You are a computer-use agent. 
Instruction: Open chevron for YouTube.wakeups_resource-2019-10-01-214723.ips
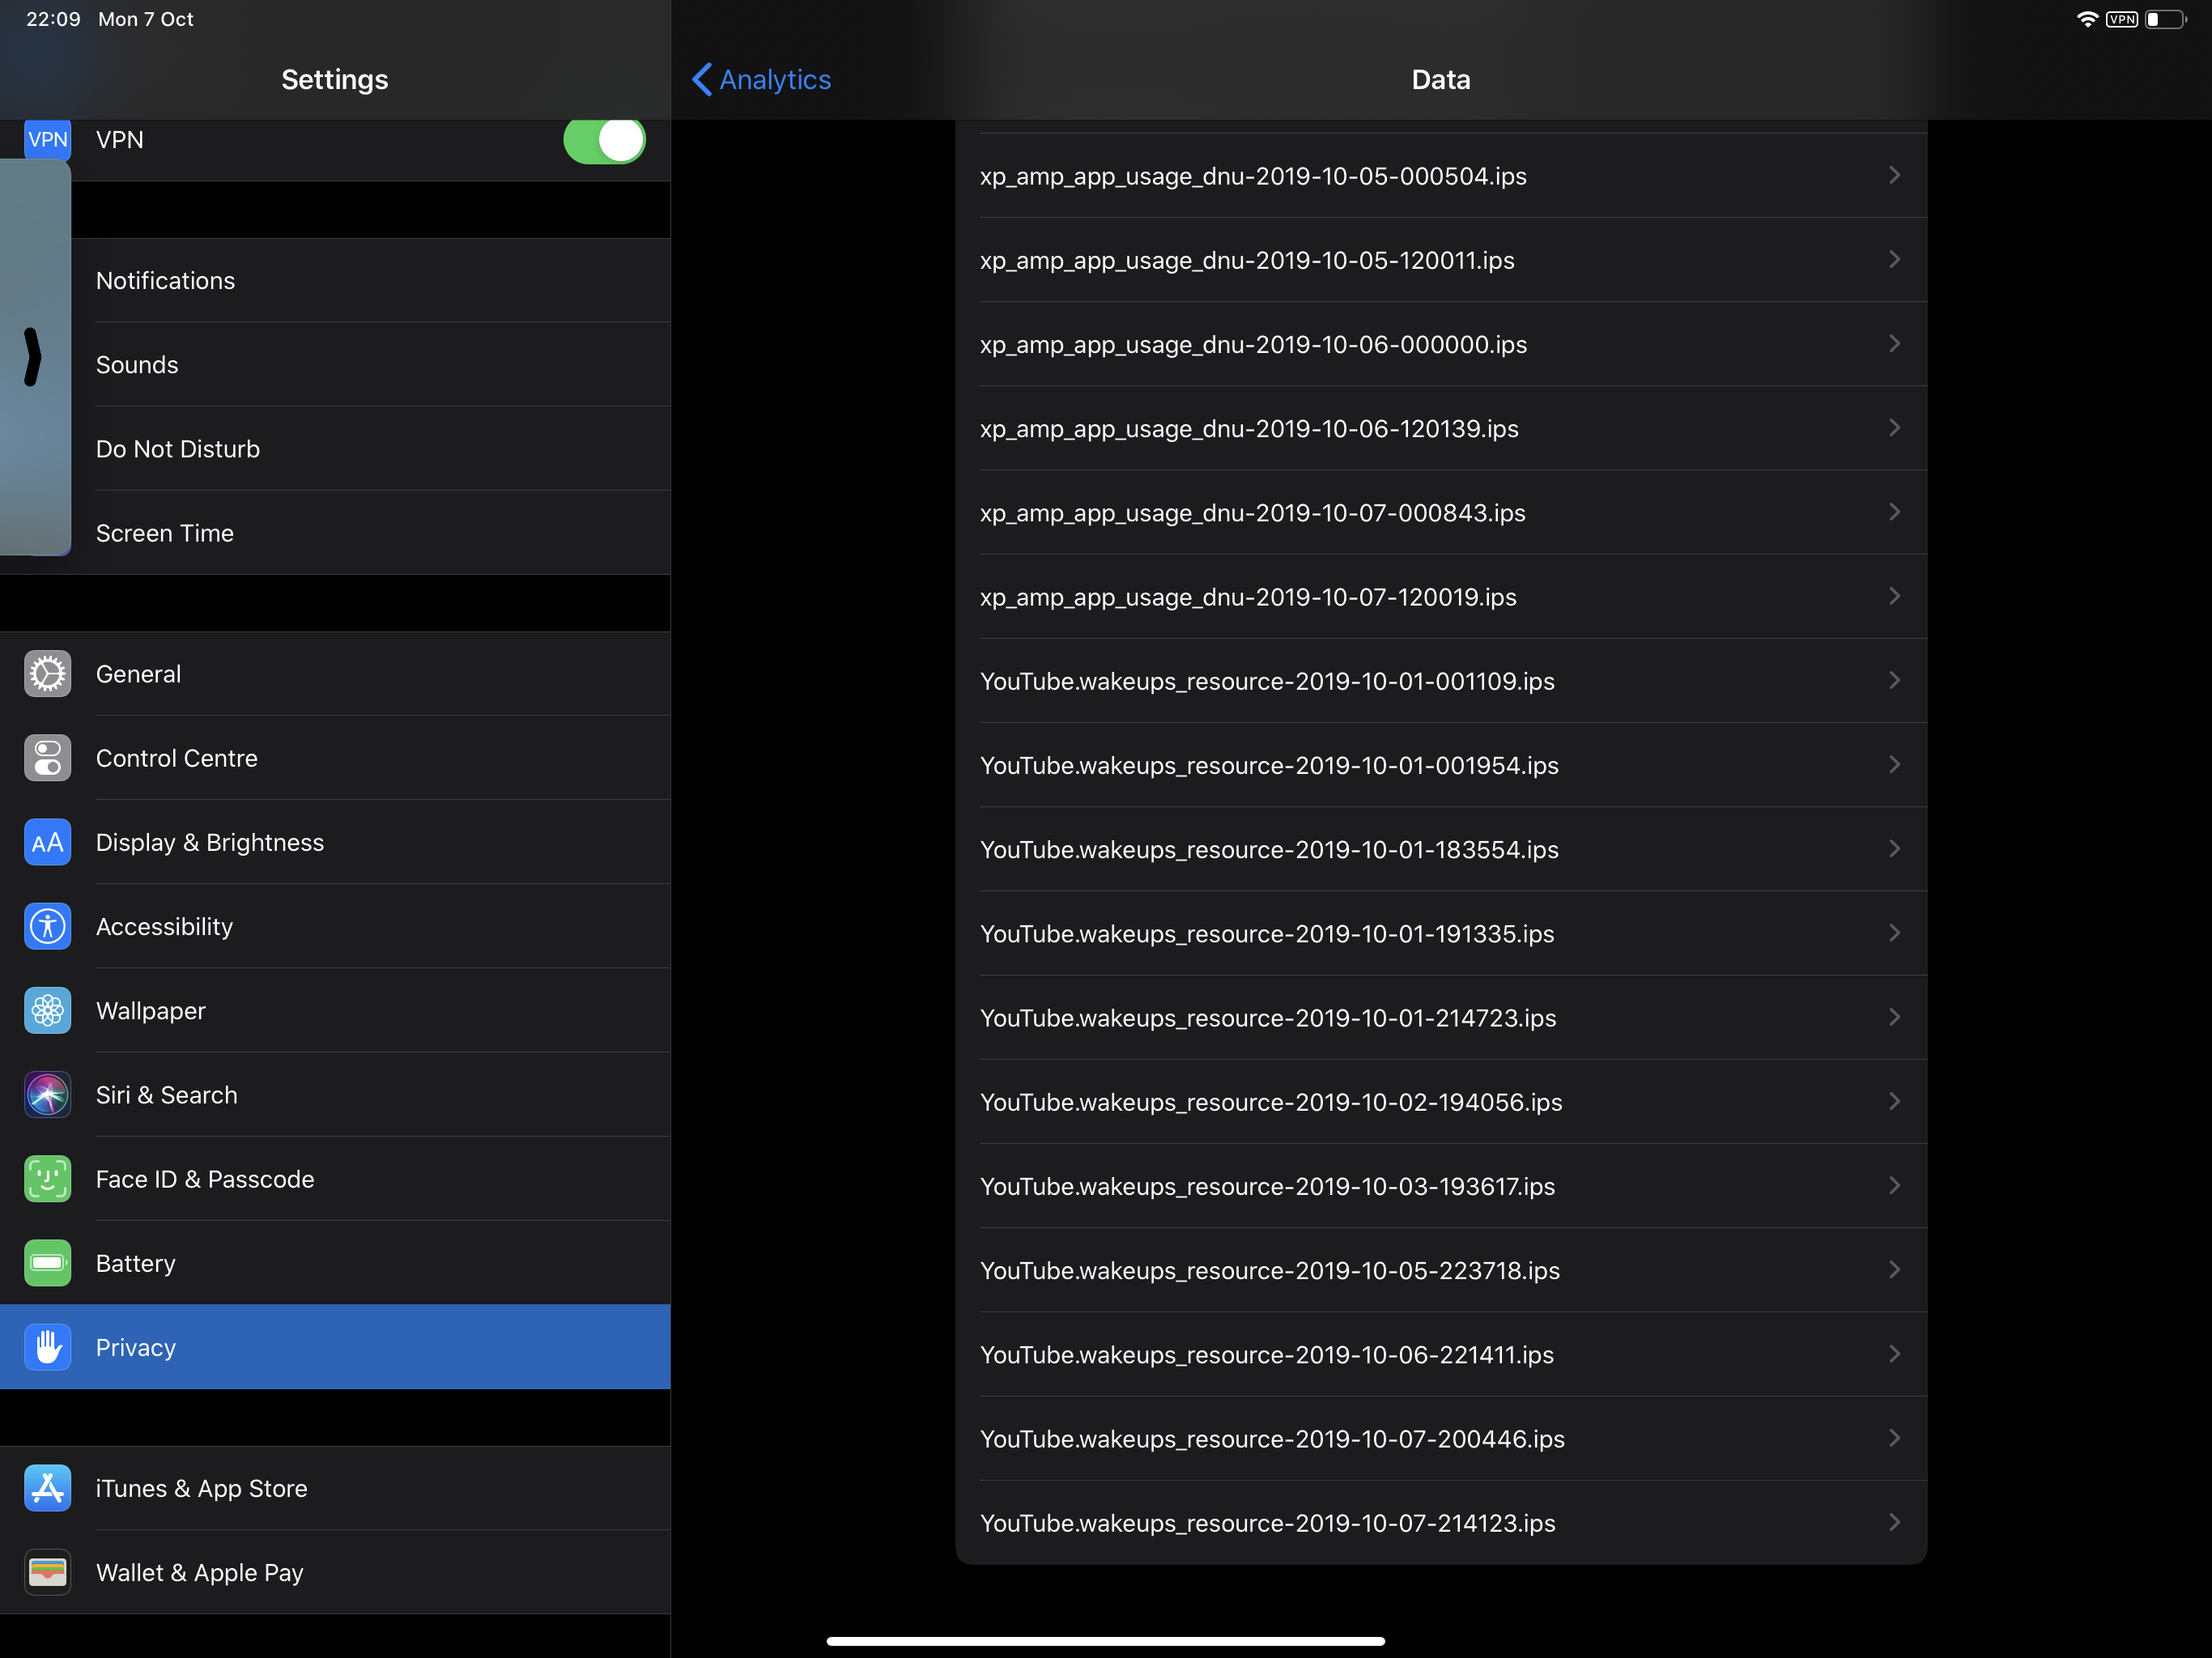(x=1894, y=1017)
